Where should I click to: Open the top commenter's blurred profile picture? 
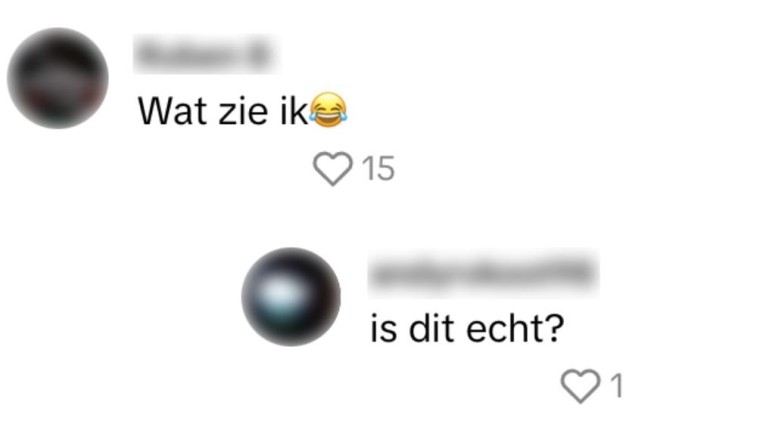click(58, 78)
